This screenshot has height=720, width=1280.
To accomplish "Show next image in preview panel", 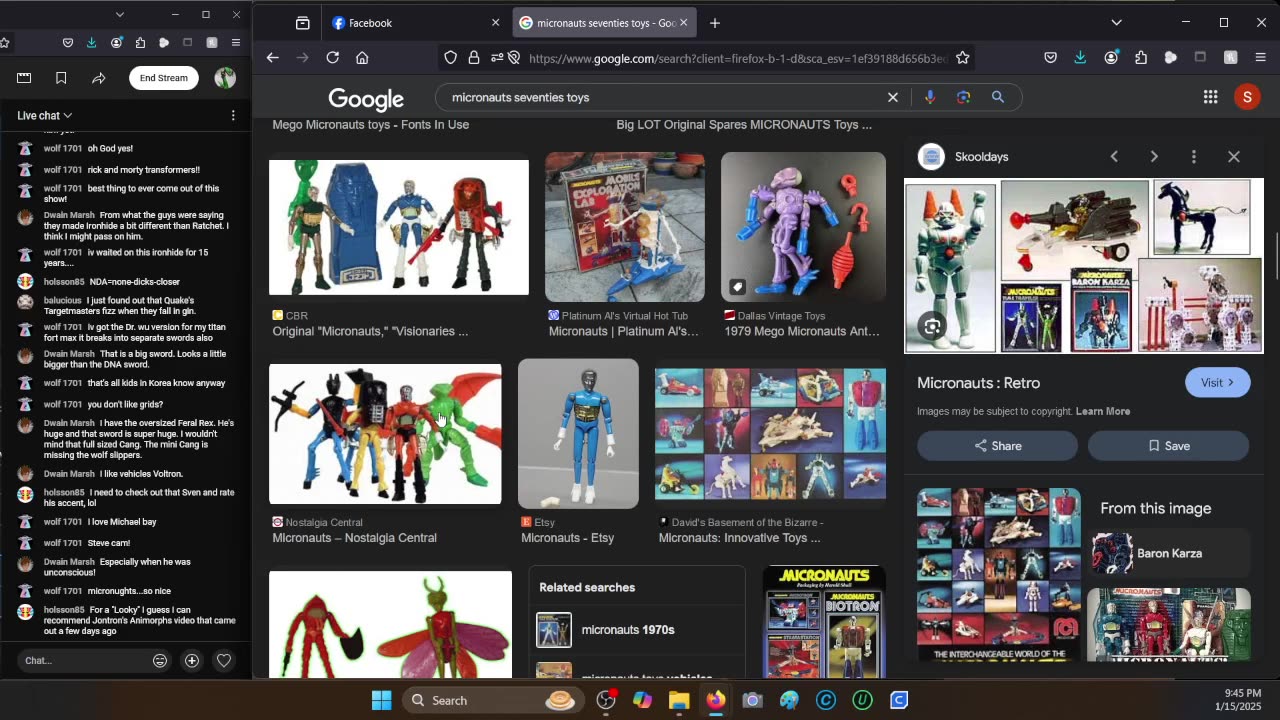I will pyautogui.click(x=1154, y=157).
